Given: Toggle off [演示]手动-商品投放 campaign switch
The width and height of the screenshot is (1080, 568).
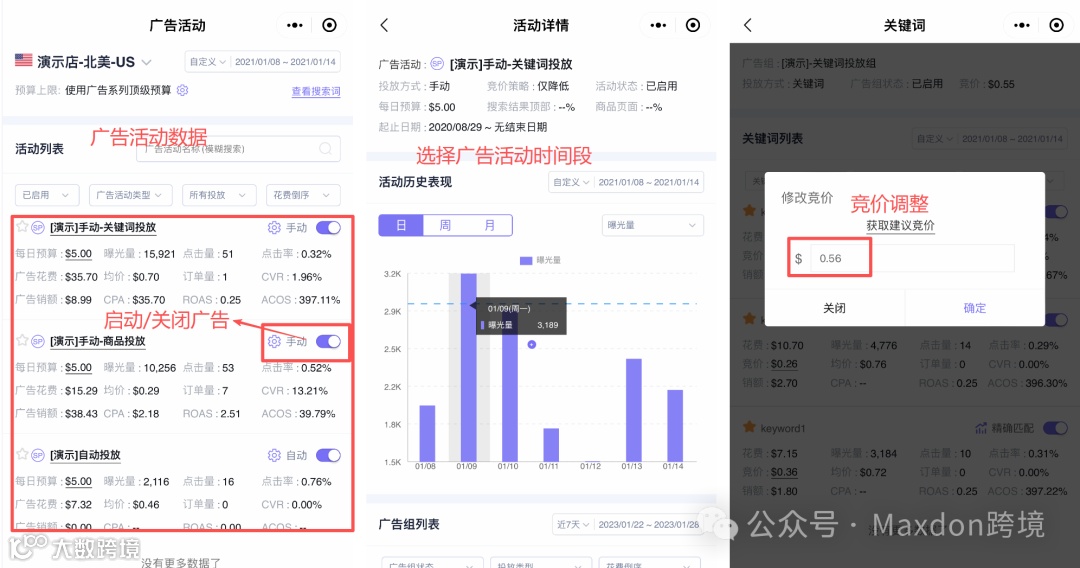Looking at the screenshot, I should tap(329, 341).
